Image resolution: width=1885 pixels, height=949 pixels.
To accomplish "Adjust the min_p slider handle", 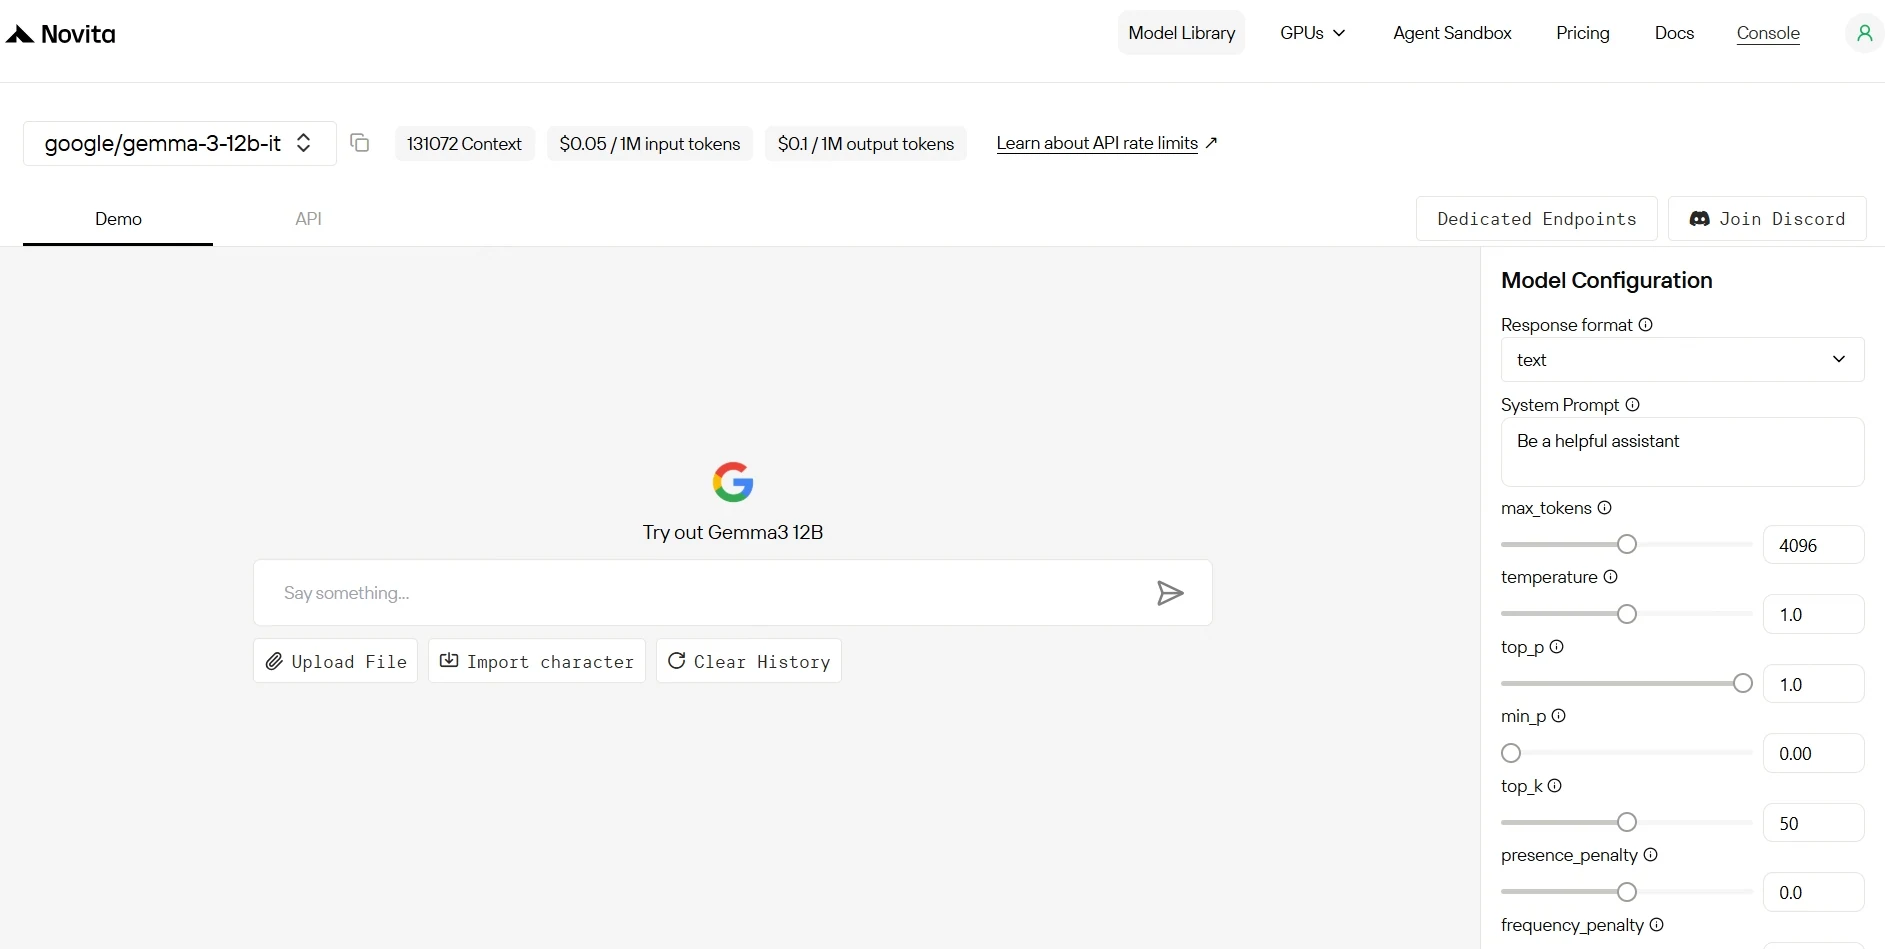I will click(1511, 753).
